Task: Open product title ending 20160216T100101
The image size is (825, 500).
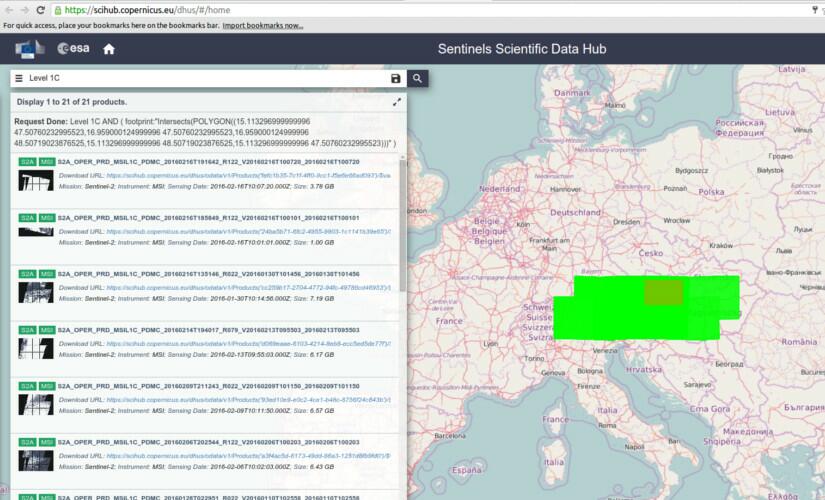Action: 208,218
